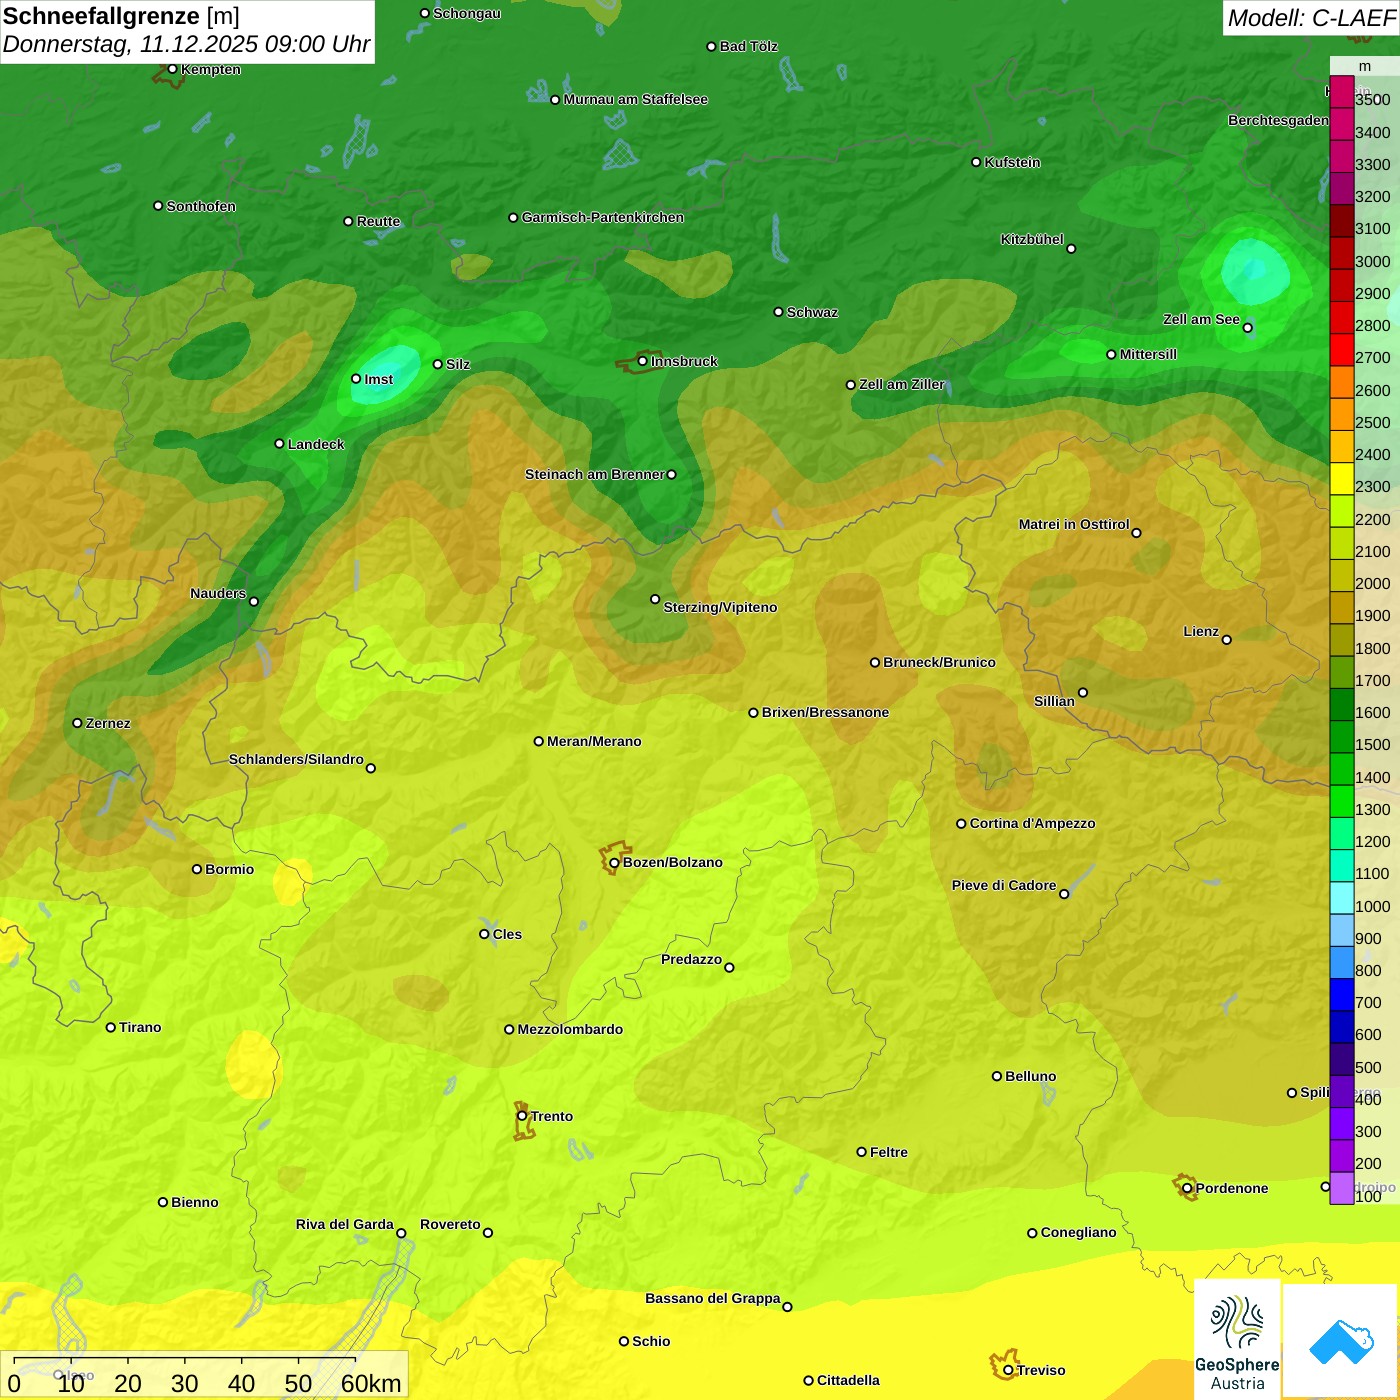Viewport: 1400px width, 1400px height.
Task: Click the Predazzo label
Action: [x=691, y=959]
